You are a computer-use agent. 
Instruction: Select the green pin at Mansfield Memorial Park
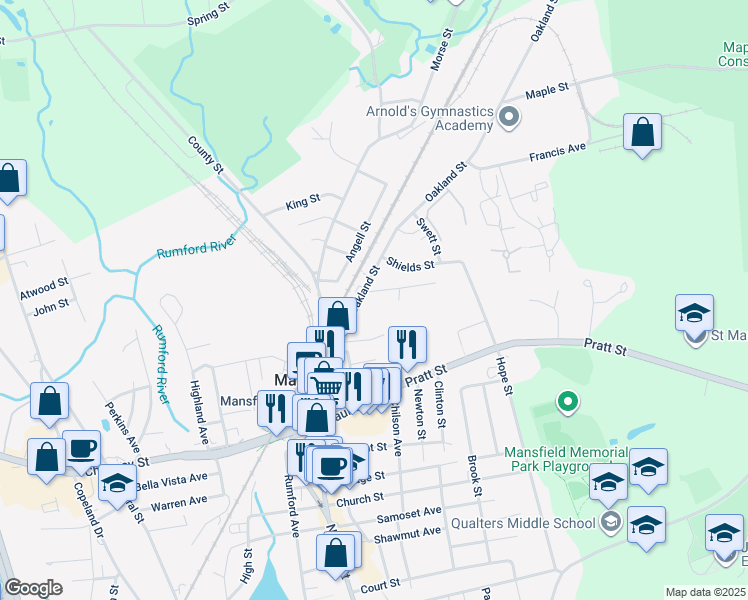coord(568,403)
